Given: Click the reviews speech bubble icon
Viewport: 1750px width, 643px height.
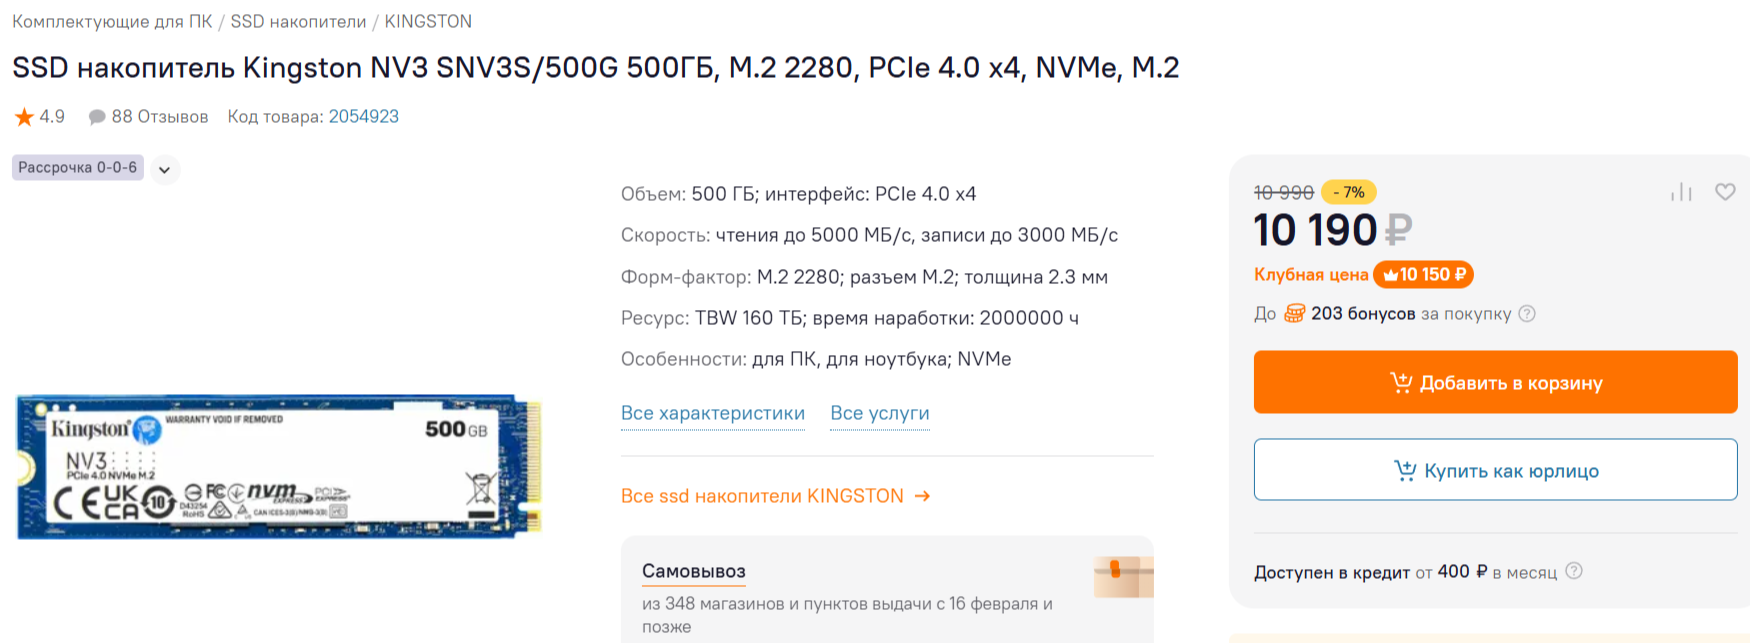Looking at the screenshot, I should pos(97,117).
